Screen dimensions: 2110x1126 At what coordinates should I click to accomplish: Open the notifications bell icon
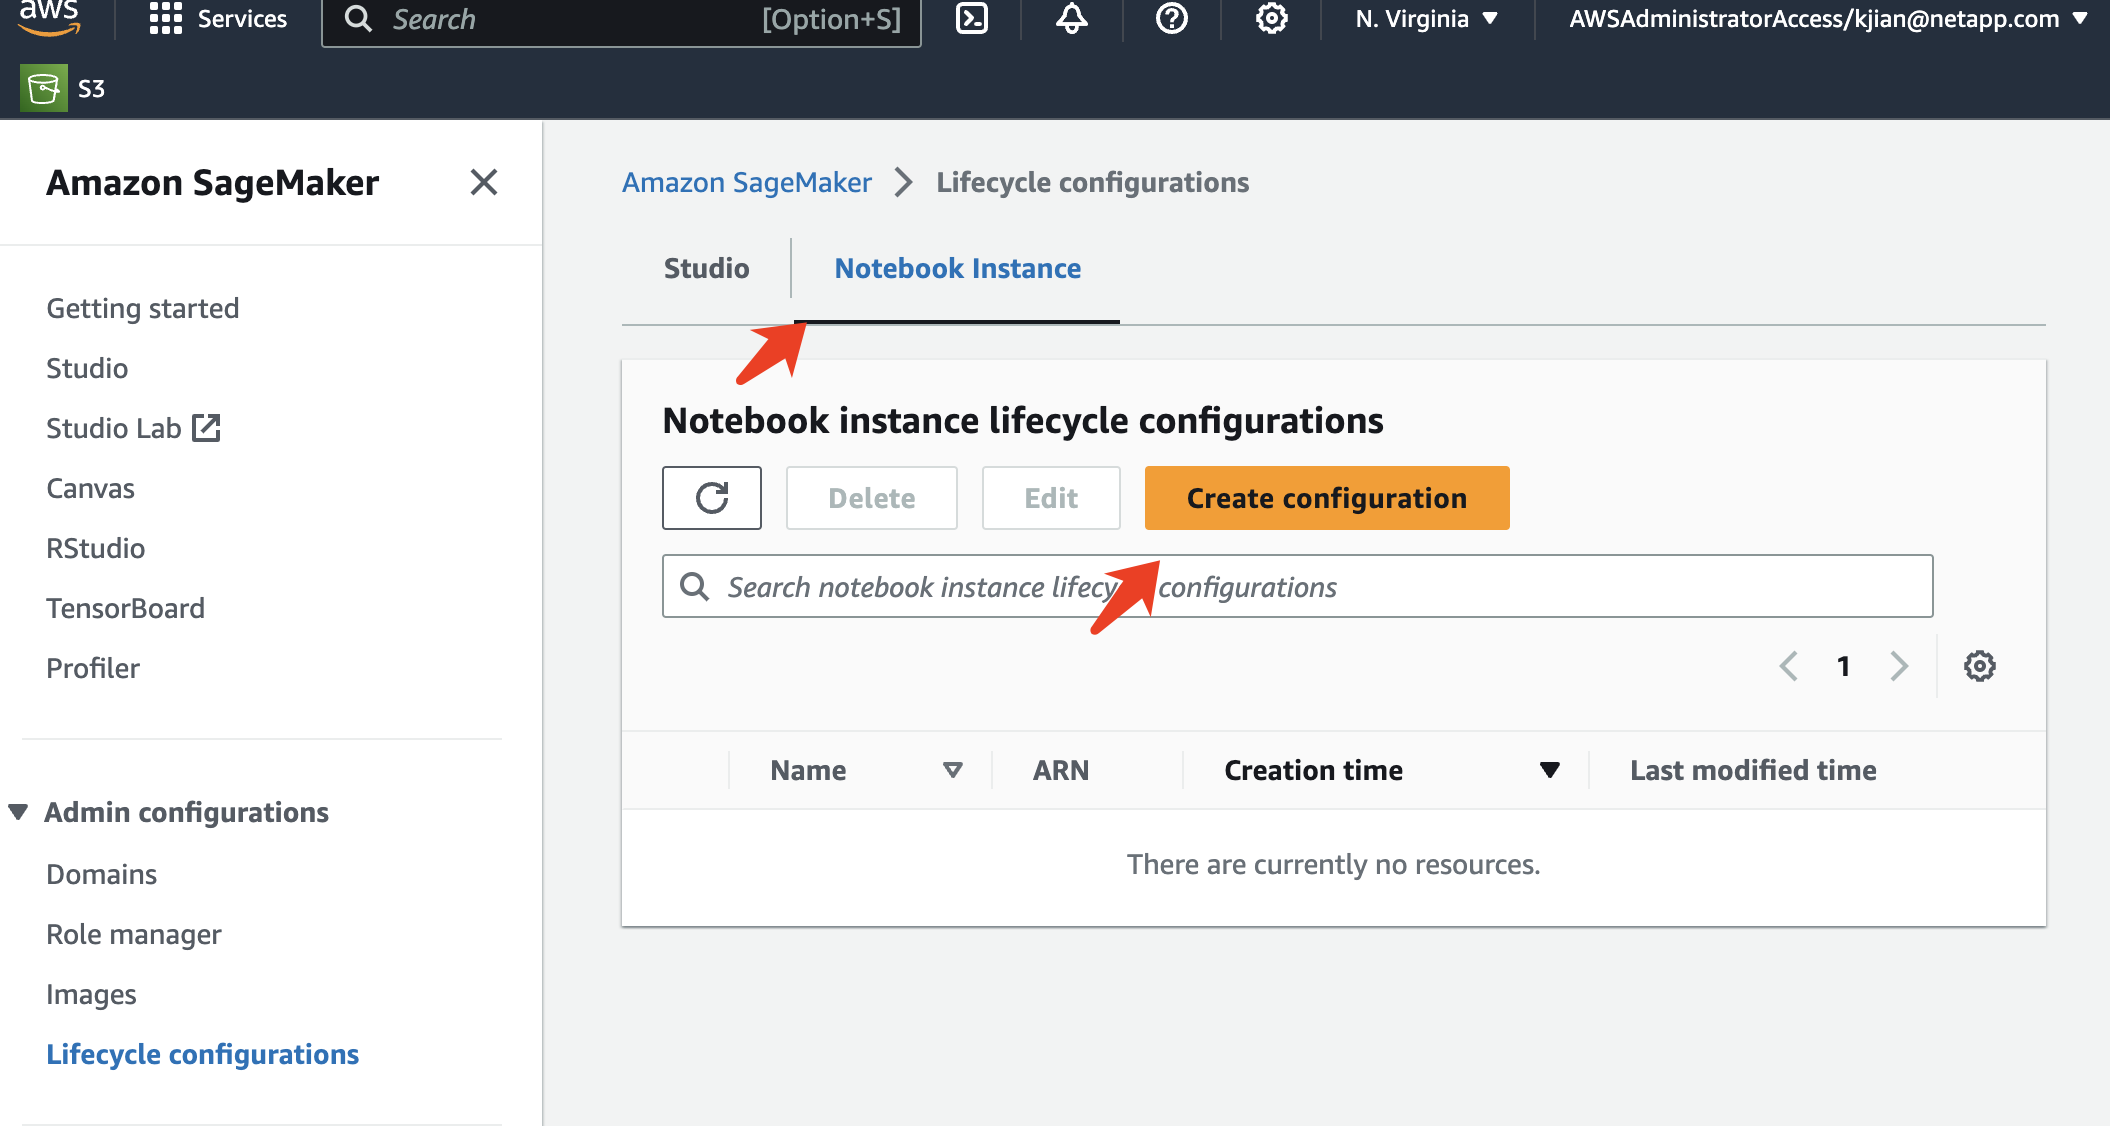tap(1072, 19)
